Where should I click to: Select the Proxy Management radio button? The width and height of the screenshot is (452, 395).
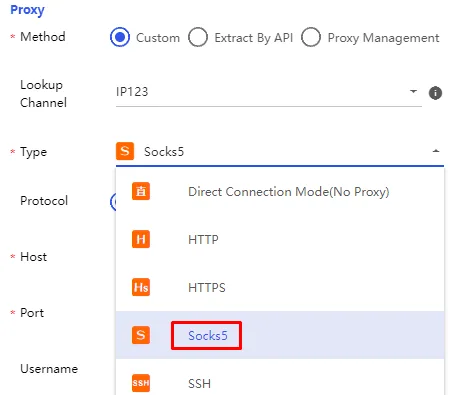(311, 37)
